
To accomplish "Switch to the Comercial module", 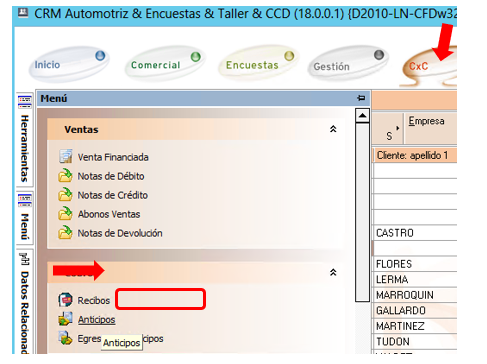I will pyautogui.click(x=164, y=64).
